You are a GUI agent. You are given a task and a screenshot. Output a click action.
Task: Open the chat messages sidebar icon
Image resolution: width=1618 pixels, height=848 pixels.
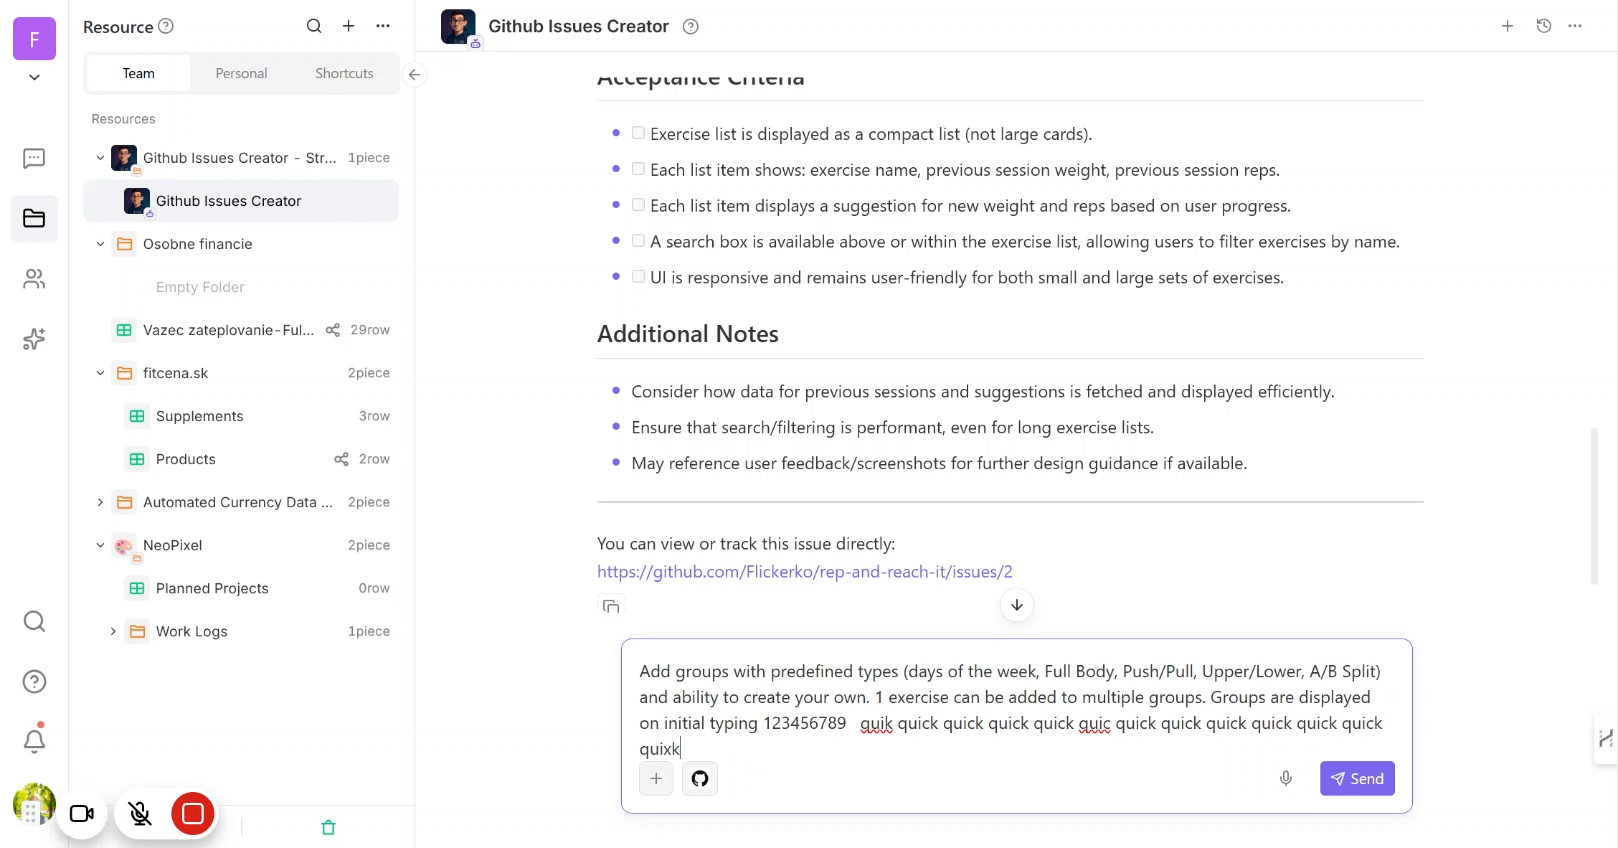pyautogui.click(x=34, y=158)
